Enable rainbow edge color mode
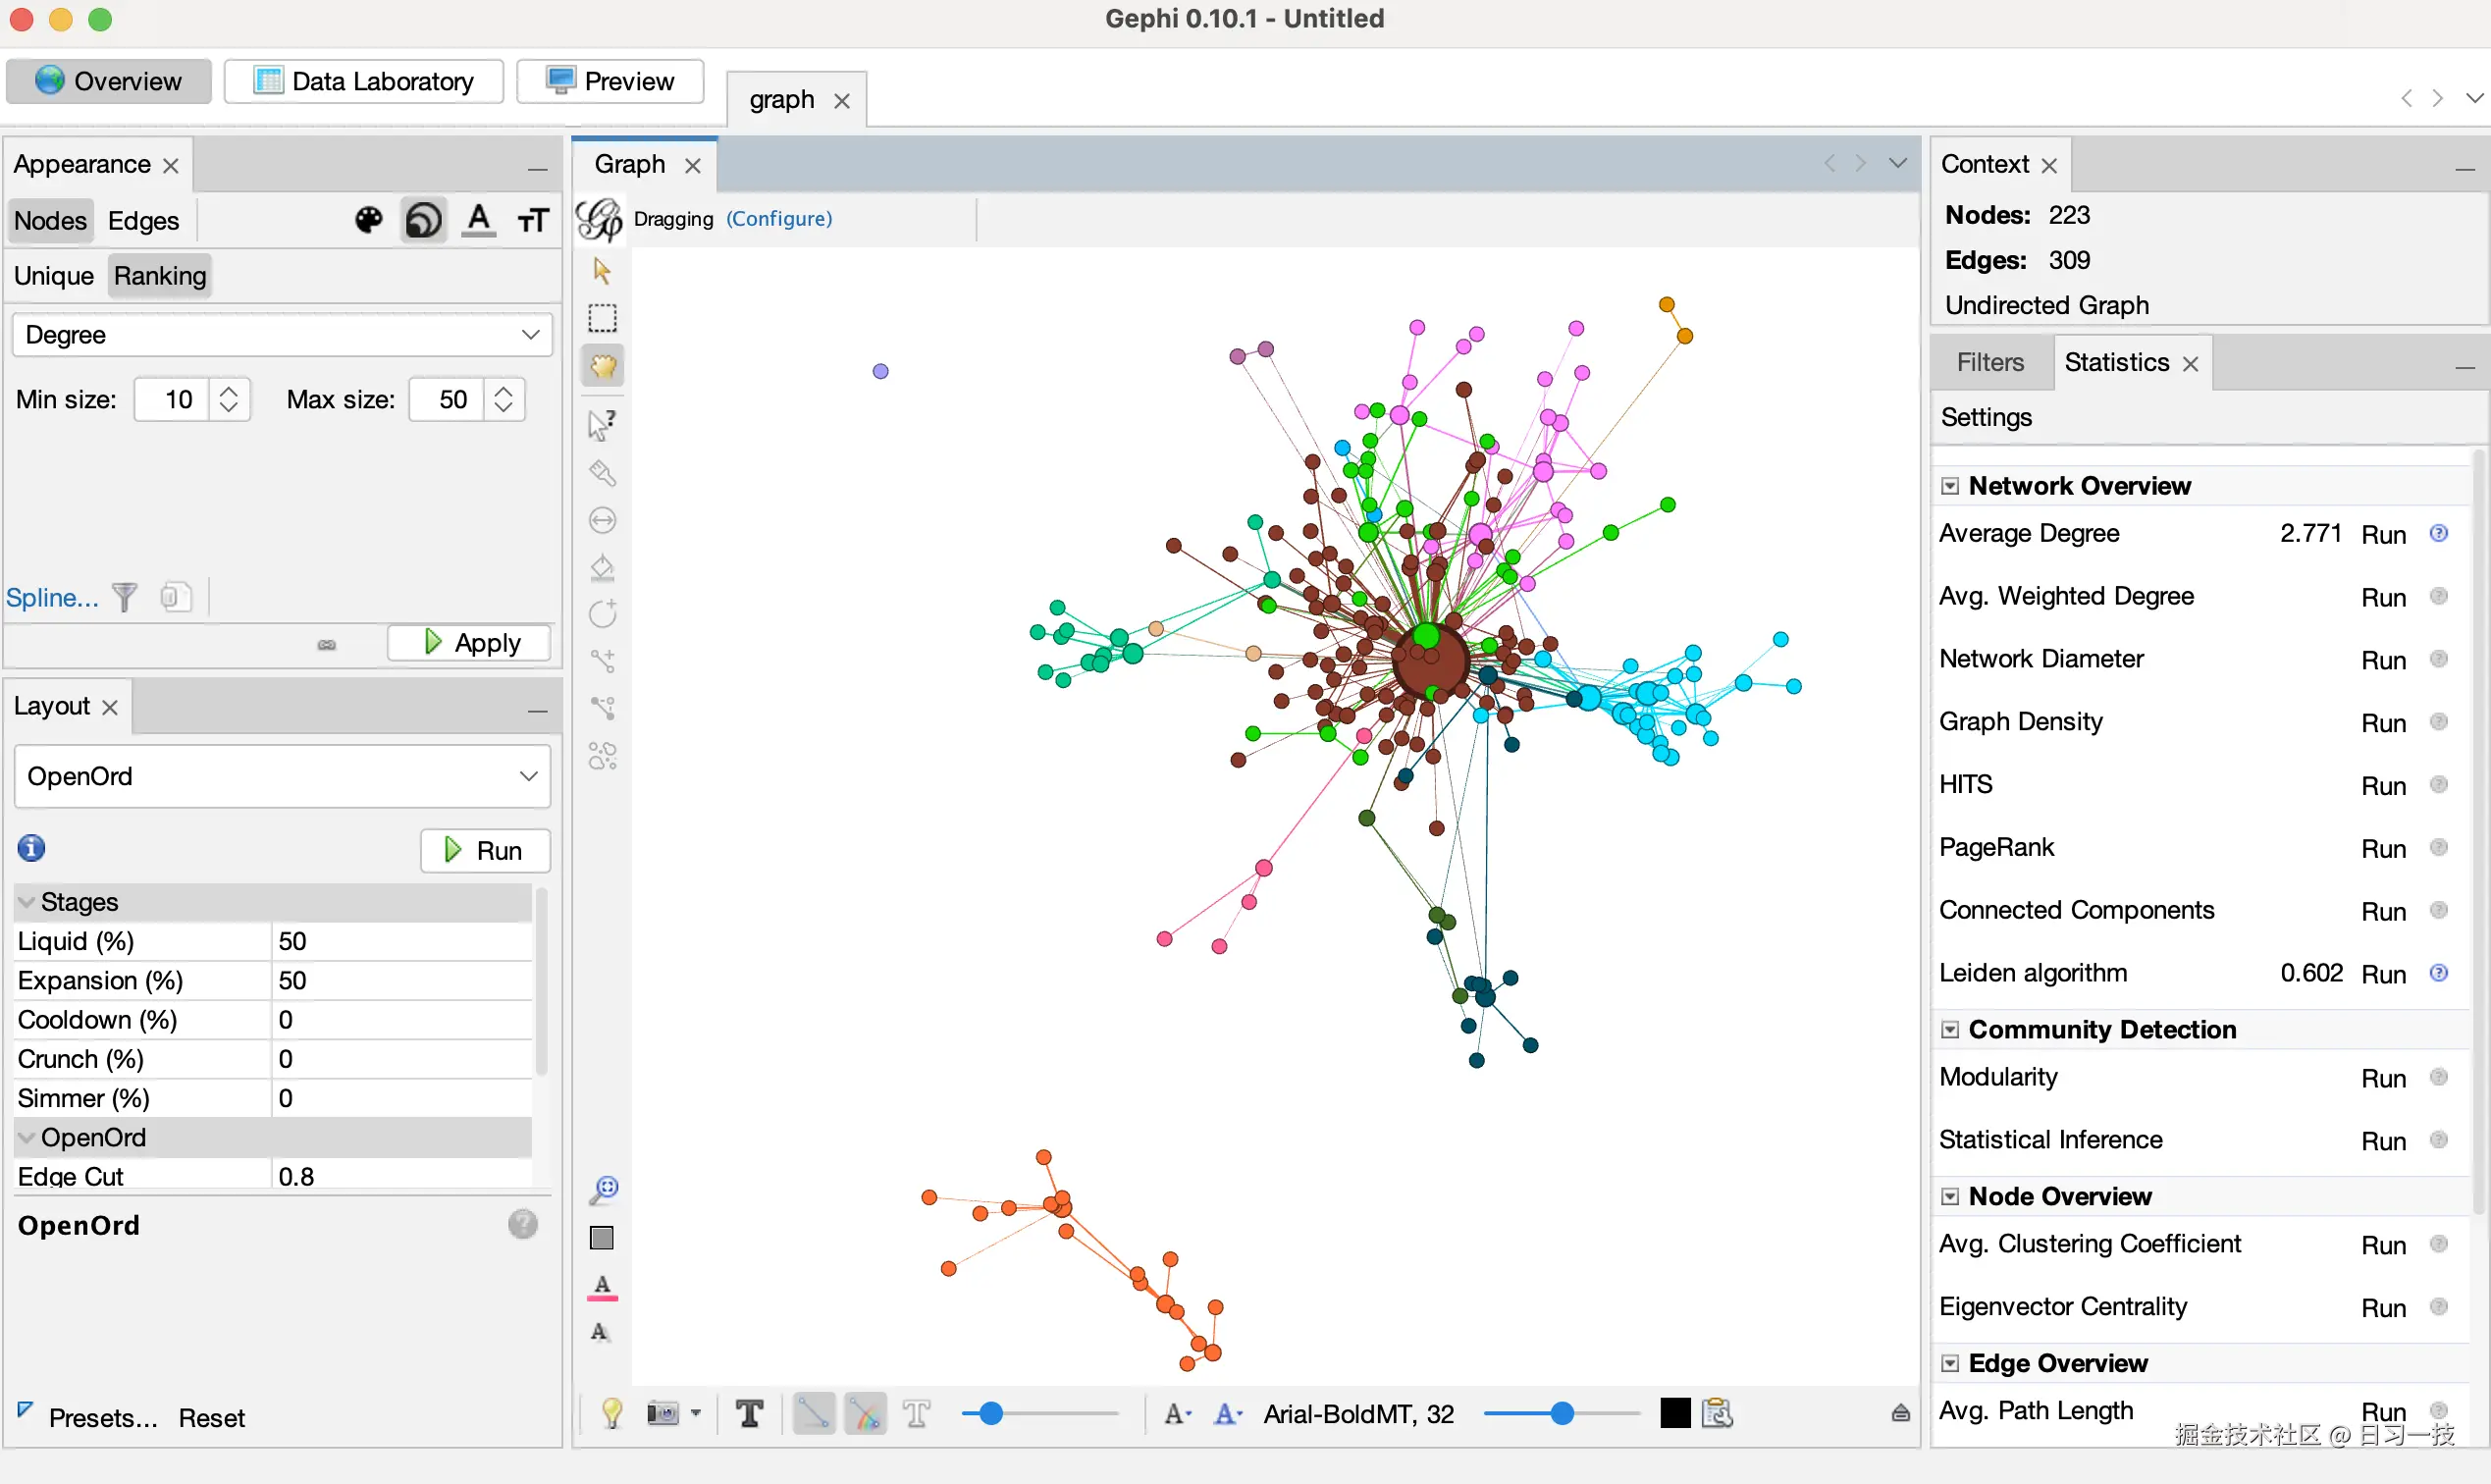The image size is (2491, 1484). [866, 1414]
